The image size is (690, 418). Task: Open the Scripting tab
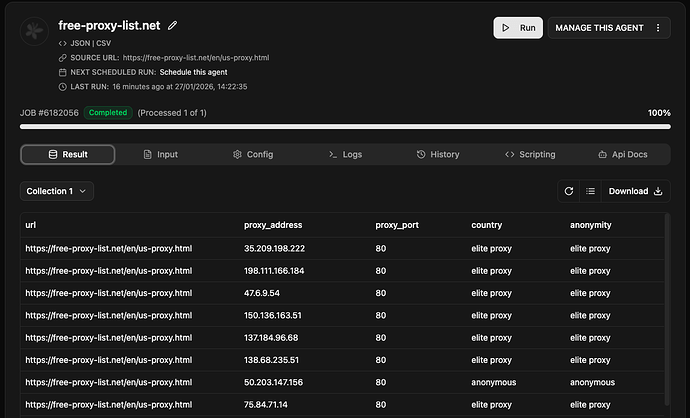530,154
